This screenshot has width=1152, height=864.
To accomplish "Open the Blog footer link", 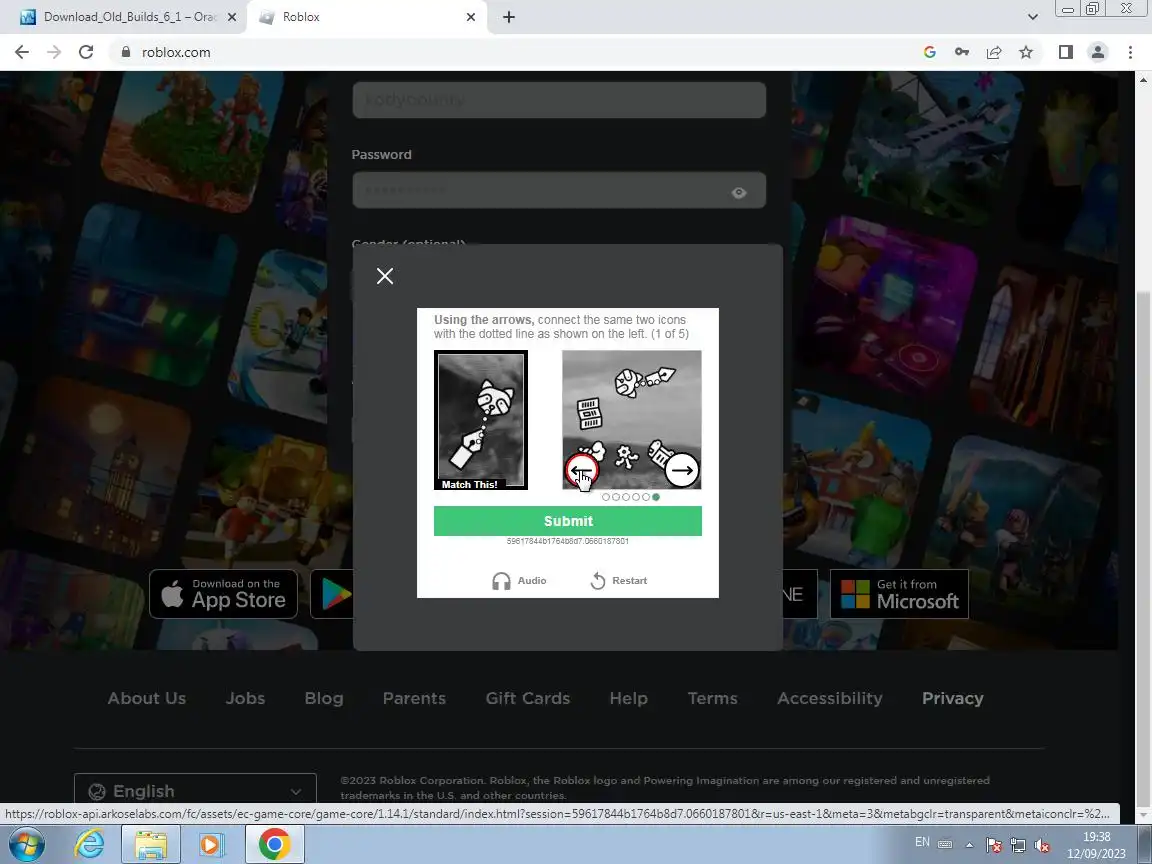I will pos(324,698).
